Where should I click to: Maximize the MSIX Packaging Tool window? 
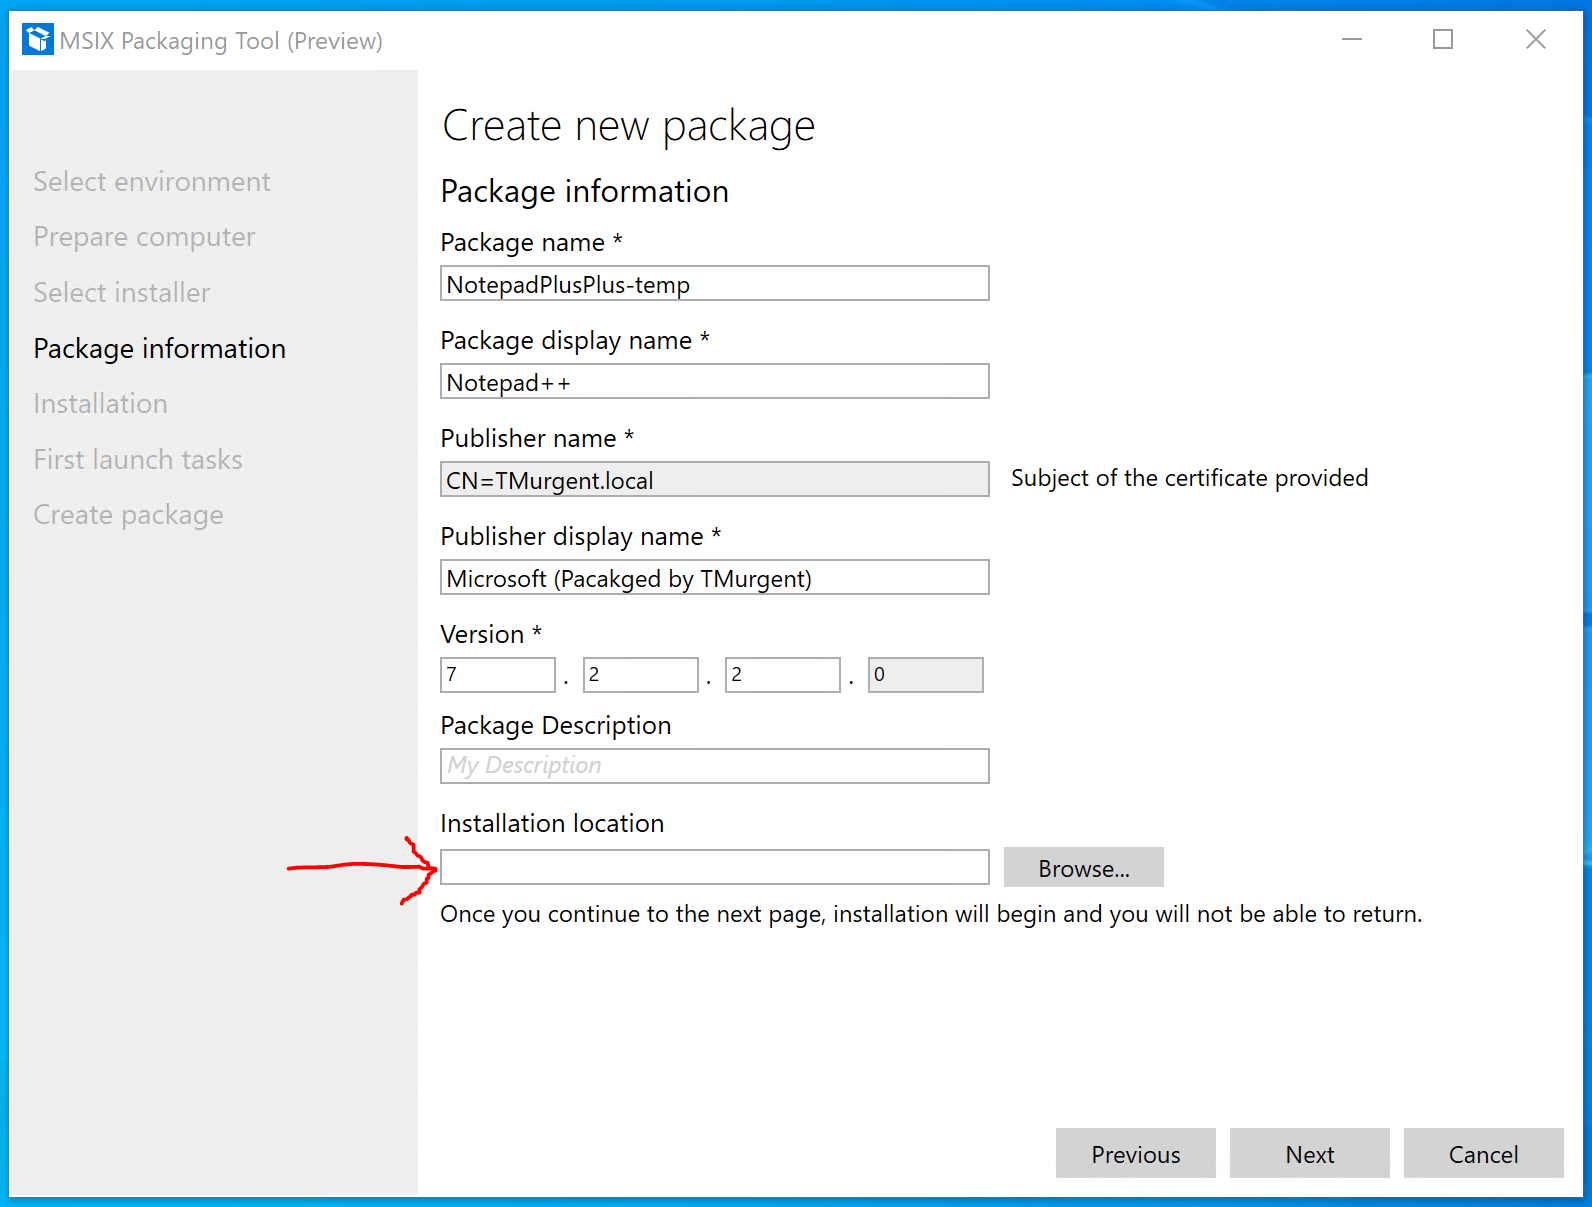coord(1443,39)
